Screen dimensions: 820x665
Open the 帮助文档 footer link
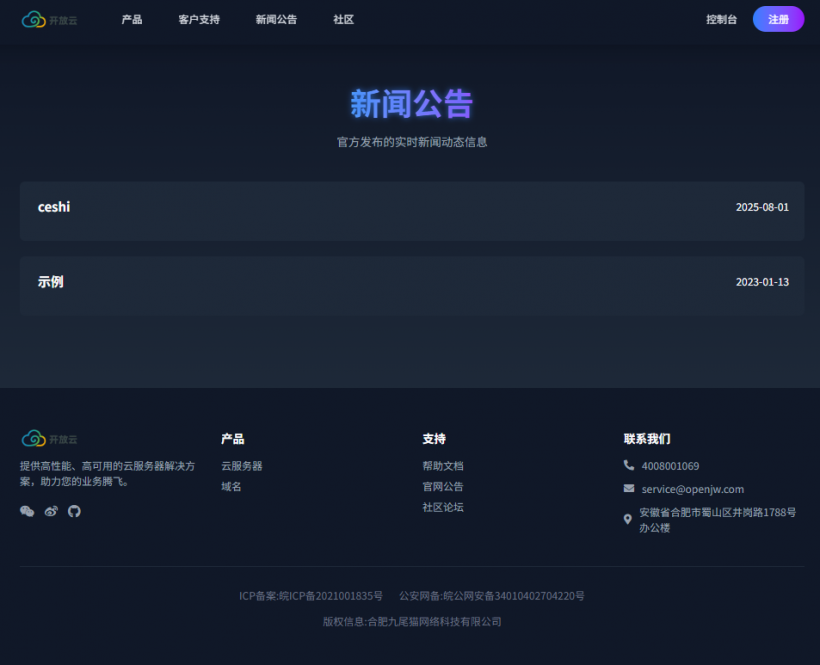click(443, 466)
